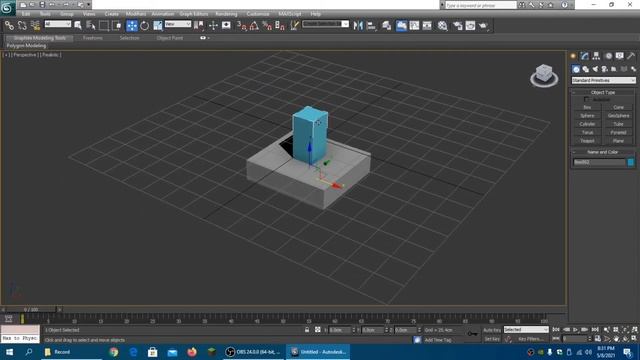Open the Customize menu
This screenshot has width=640, height=360.
[258, 14]
